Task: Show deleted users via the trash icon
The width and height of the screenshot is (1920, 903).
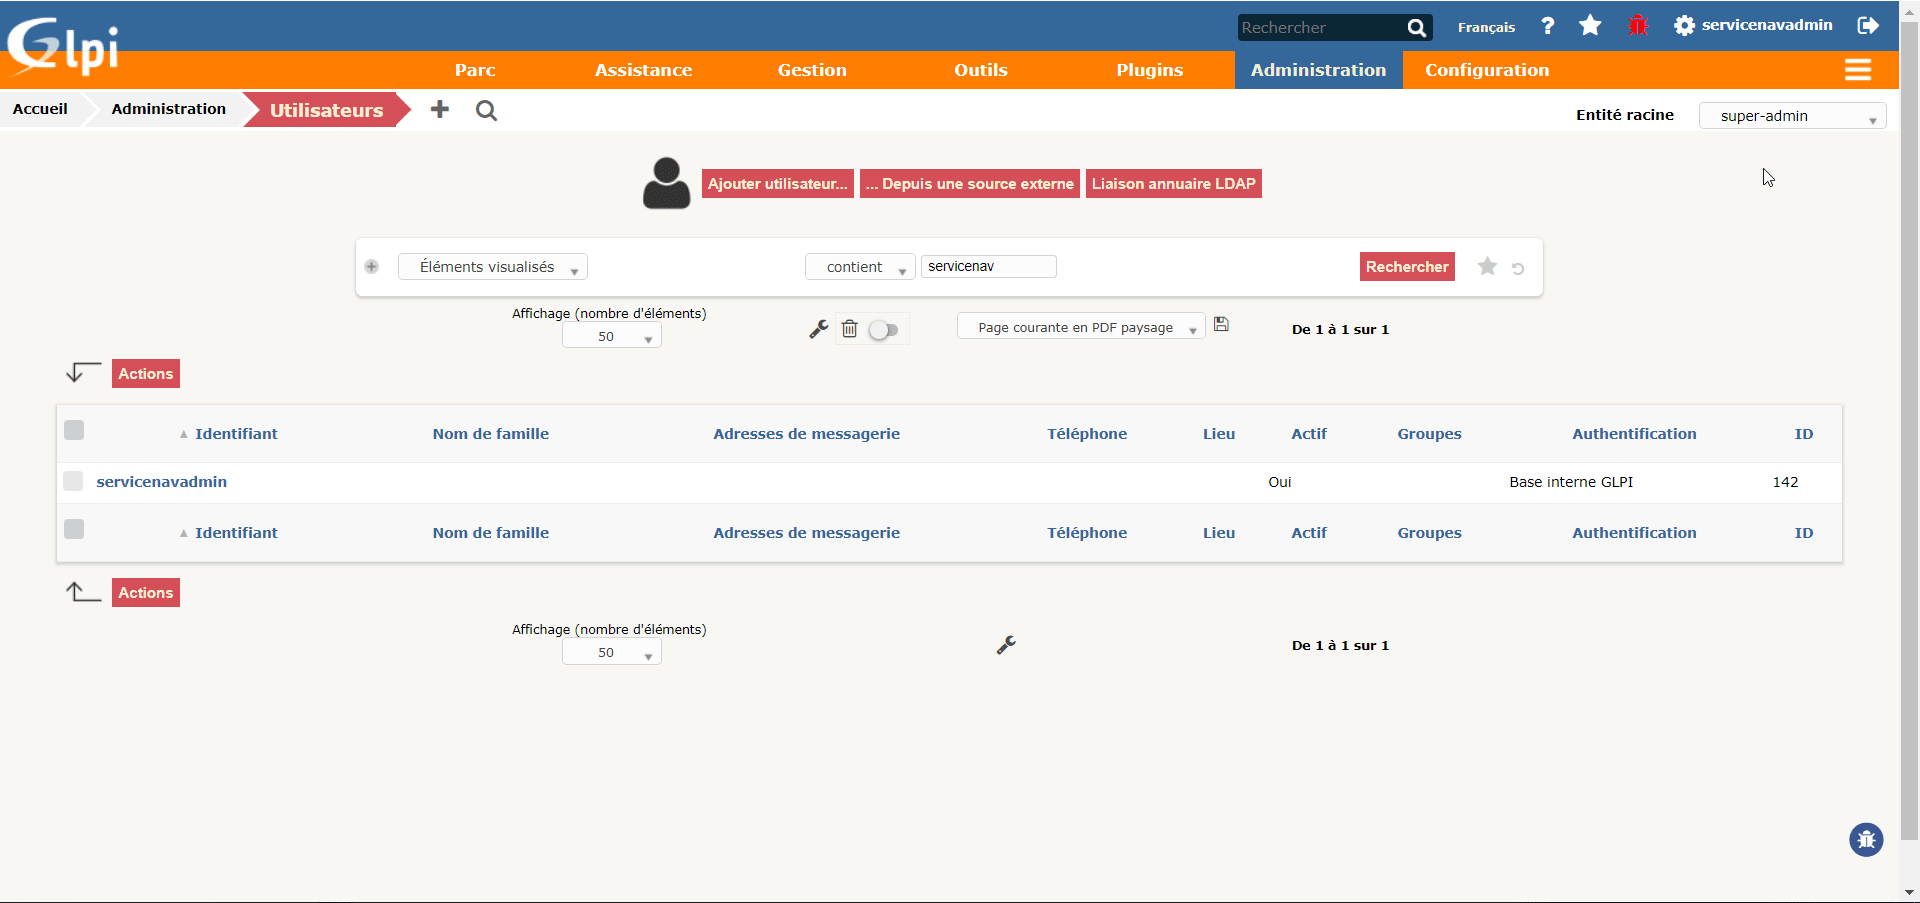Action: point(849,328)
